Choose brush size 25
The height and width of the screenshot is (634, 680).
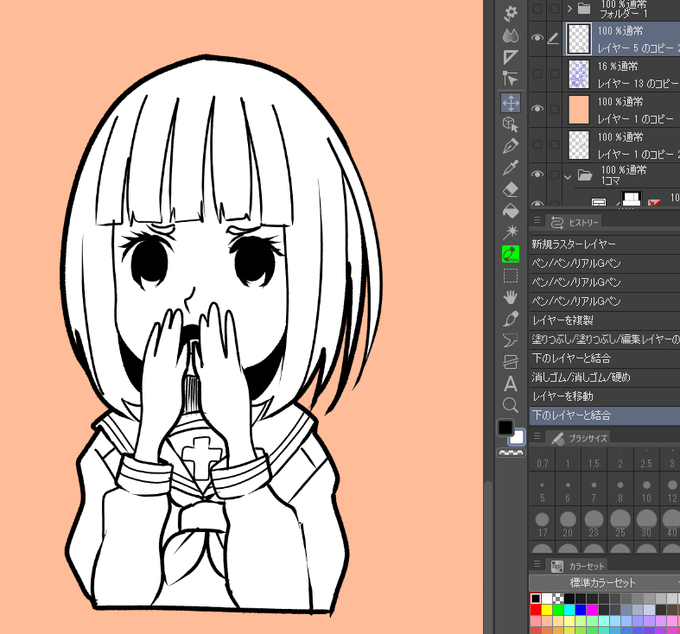click(x=620, y=524)
